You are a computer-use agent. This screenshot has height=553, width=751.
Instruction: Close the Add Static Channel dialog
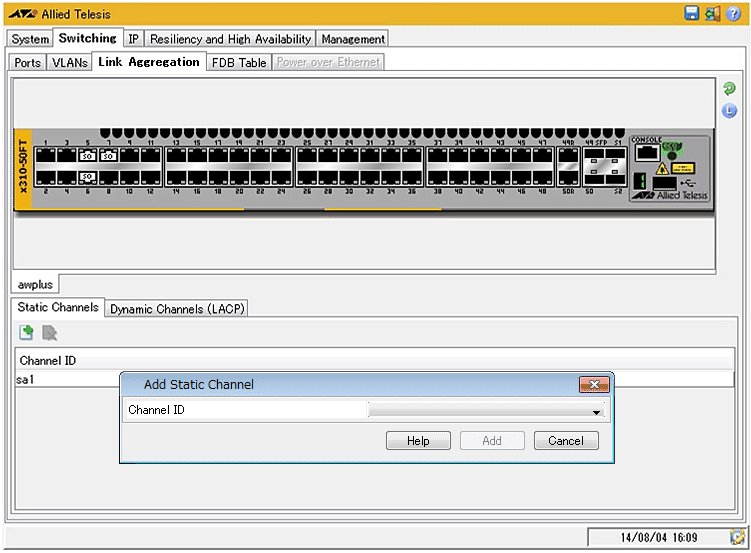click(594, 385)
